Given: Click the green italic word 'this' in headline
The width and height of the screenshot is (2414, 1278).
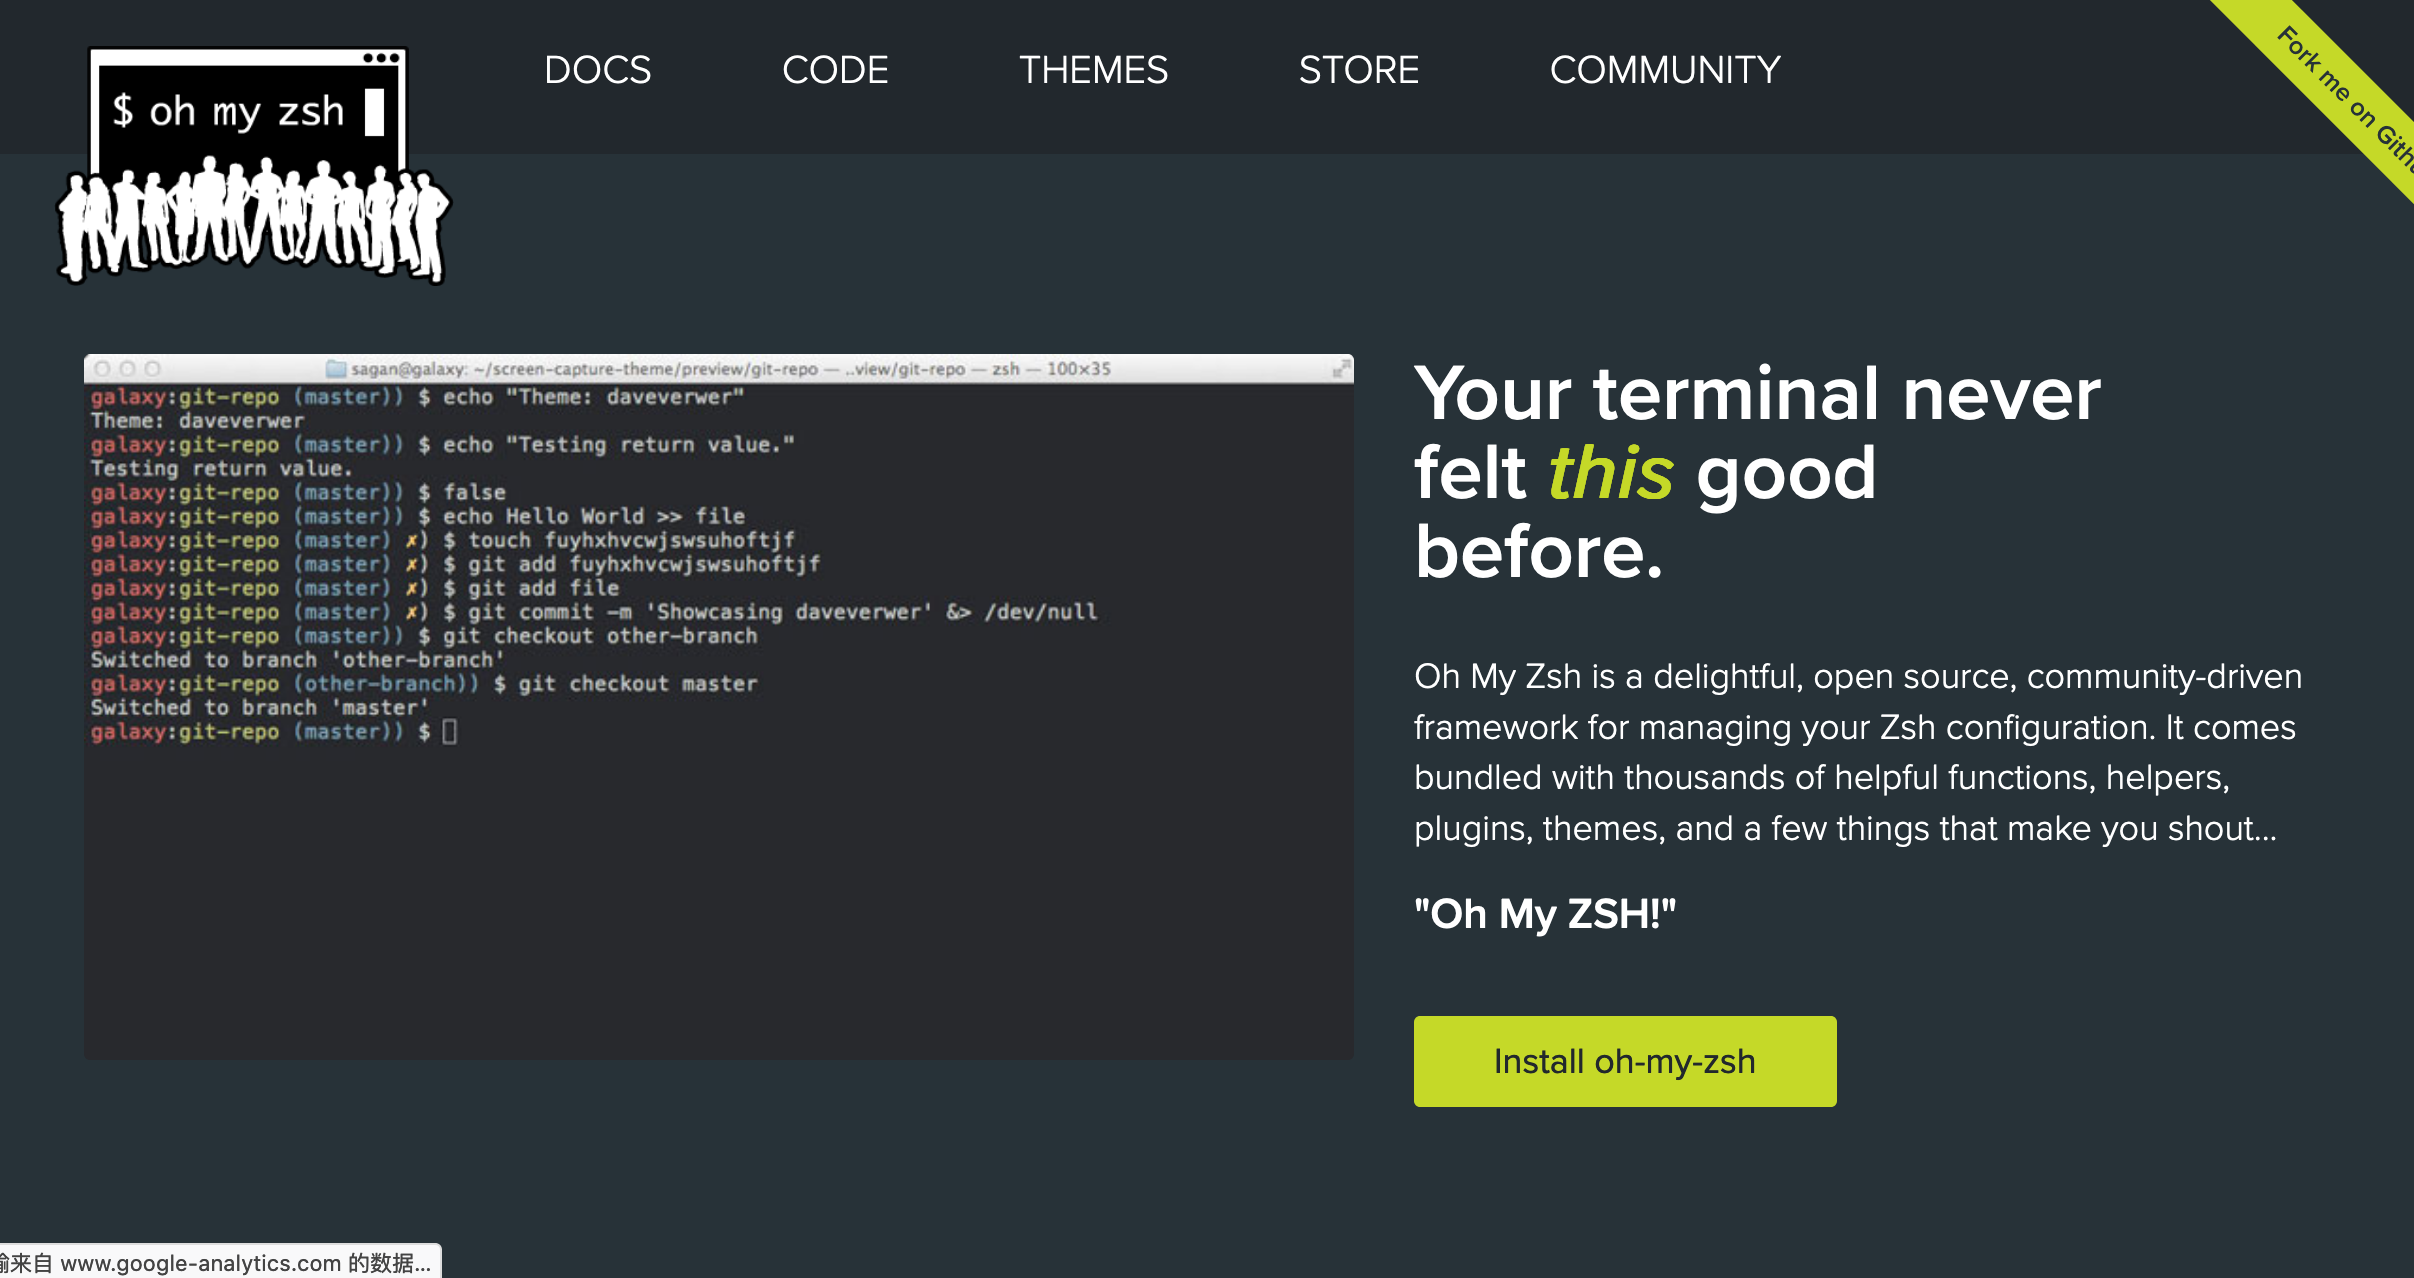Looking at the screenshot, I should 1610,473.
